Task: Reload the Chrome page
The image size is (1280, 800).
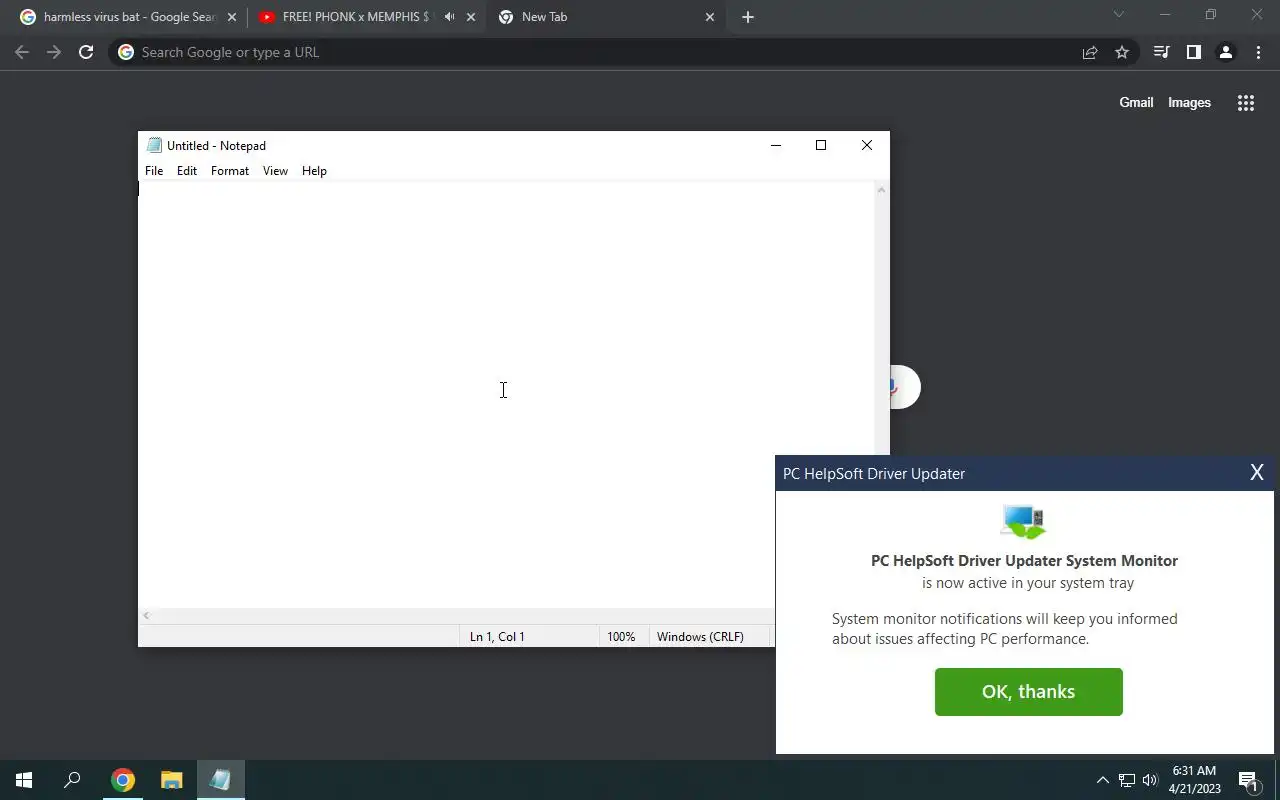Action: (x=86, y=52)
